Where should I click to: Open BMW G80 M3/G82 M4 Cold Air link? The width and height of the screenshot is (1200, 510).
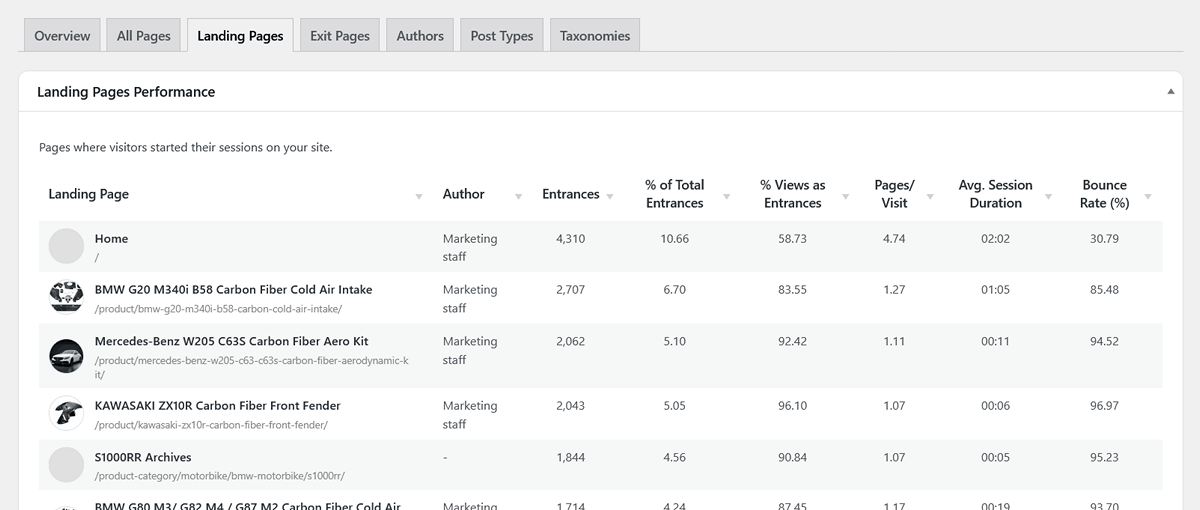pyautogui.click(x=247, y=506)
